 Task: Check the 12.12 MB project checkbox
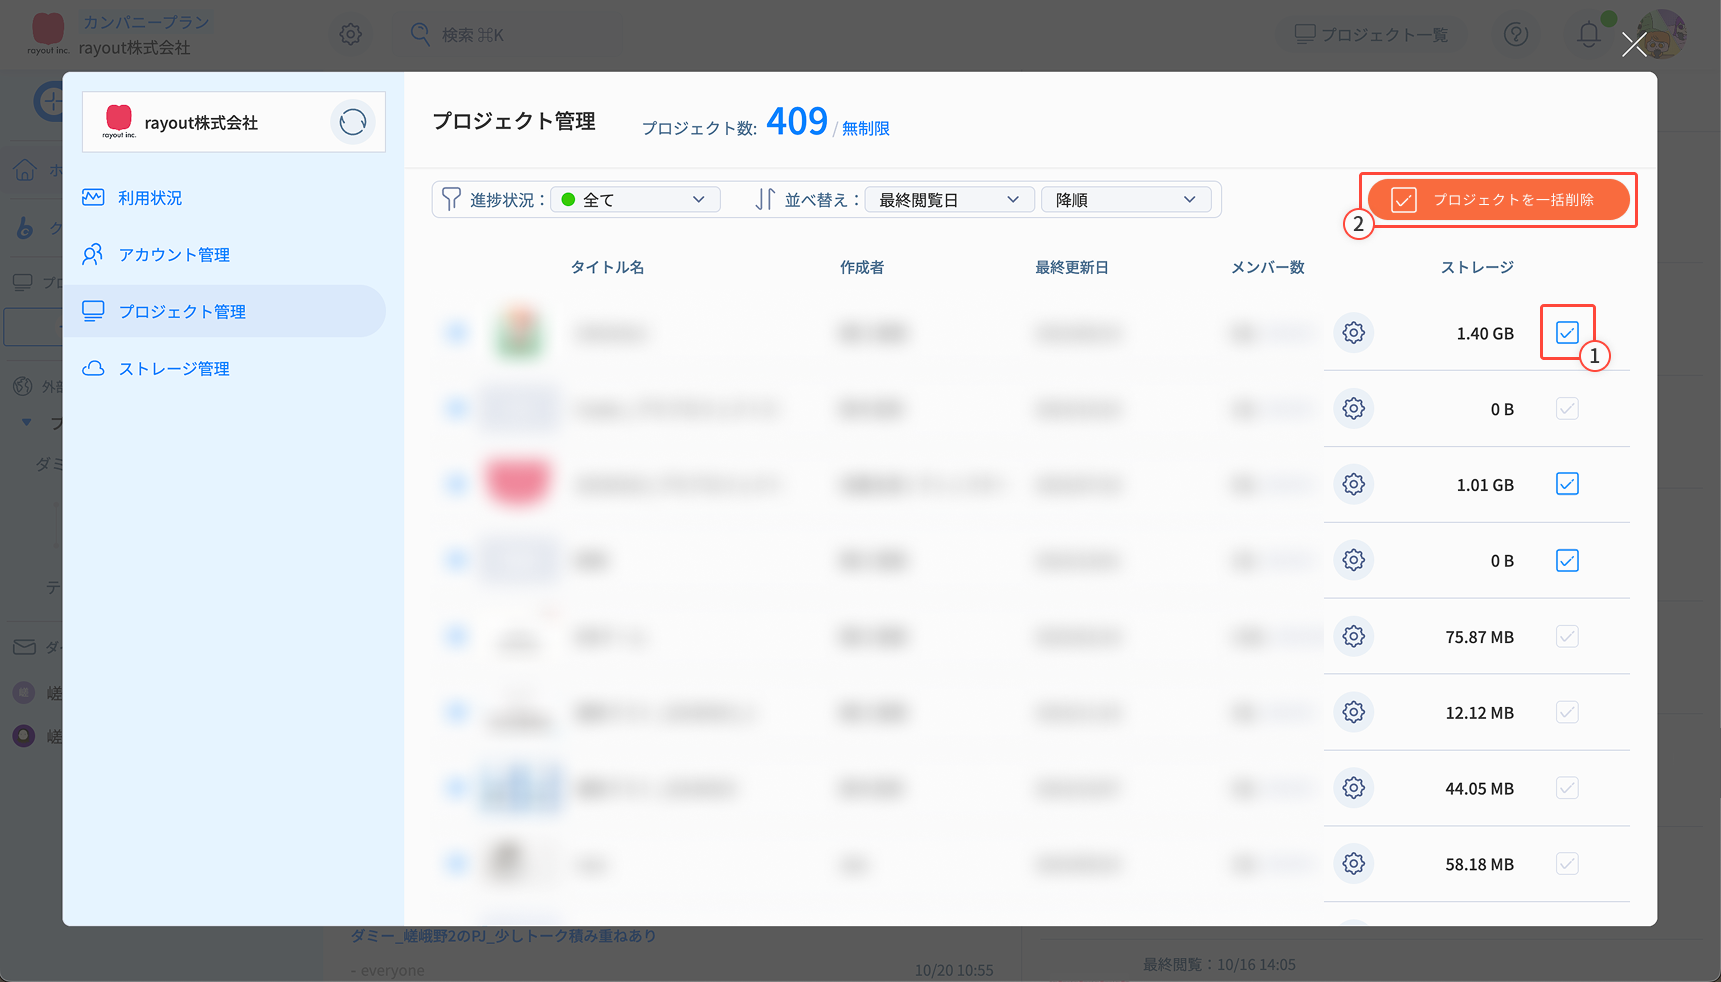(x=1567, y=712)
